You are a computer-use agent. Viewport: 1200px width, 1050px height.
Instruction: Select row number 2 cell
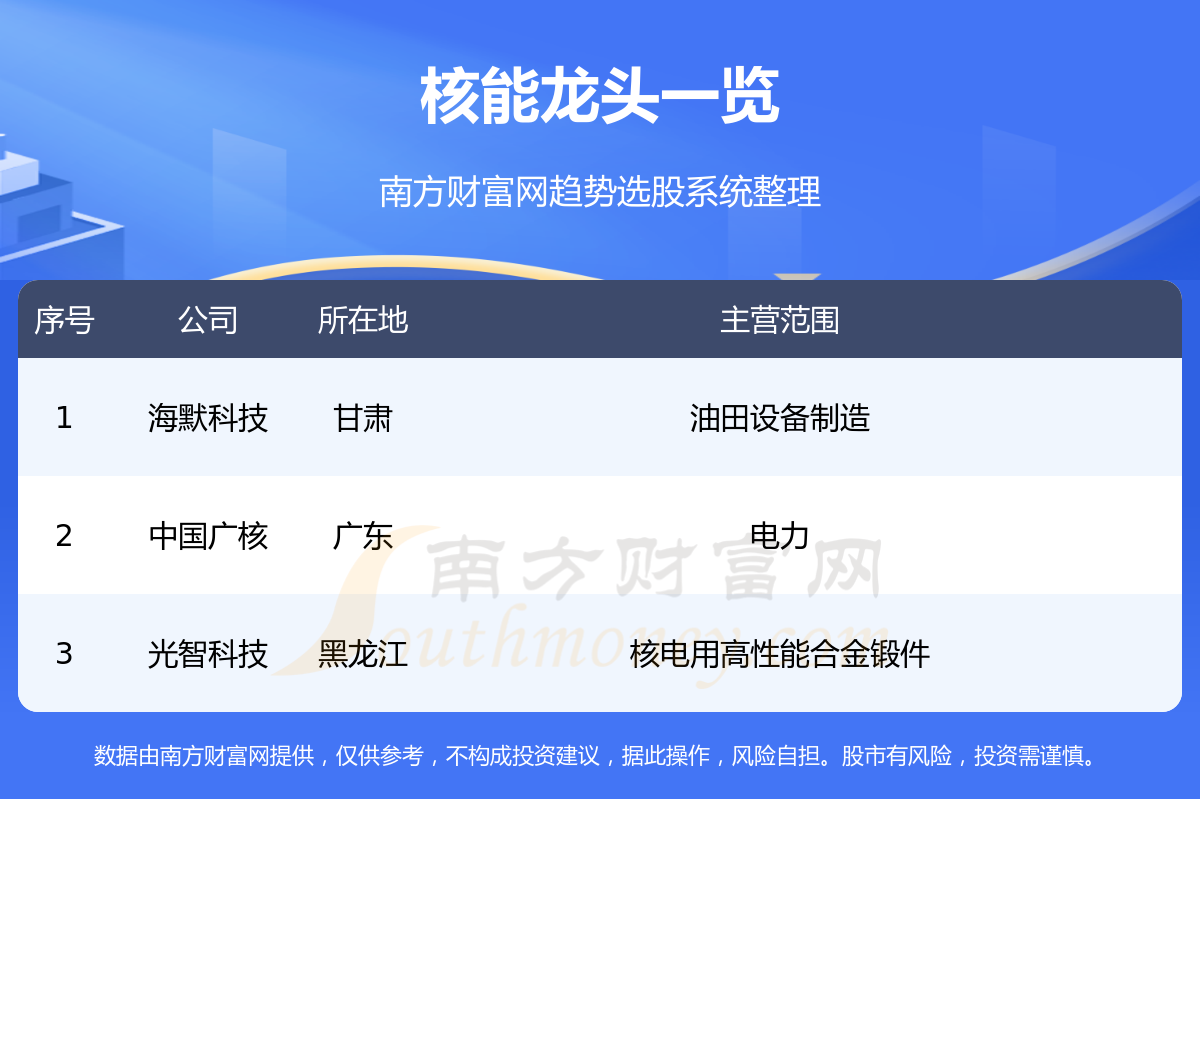click(64, 535)
